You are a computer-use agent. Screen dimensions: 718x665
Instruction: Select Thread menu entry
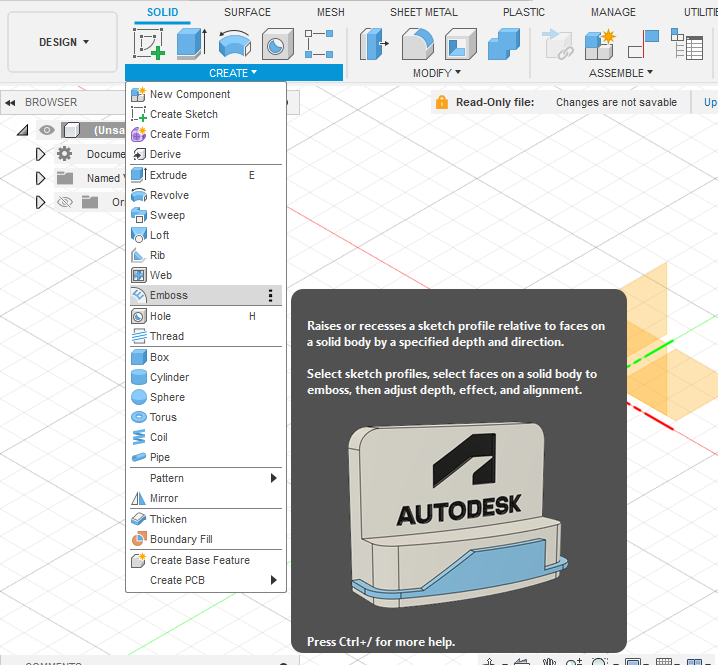[x=206, y=336]
